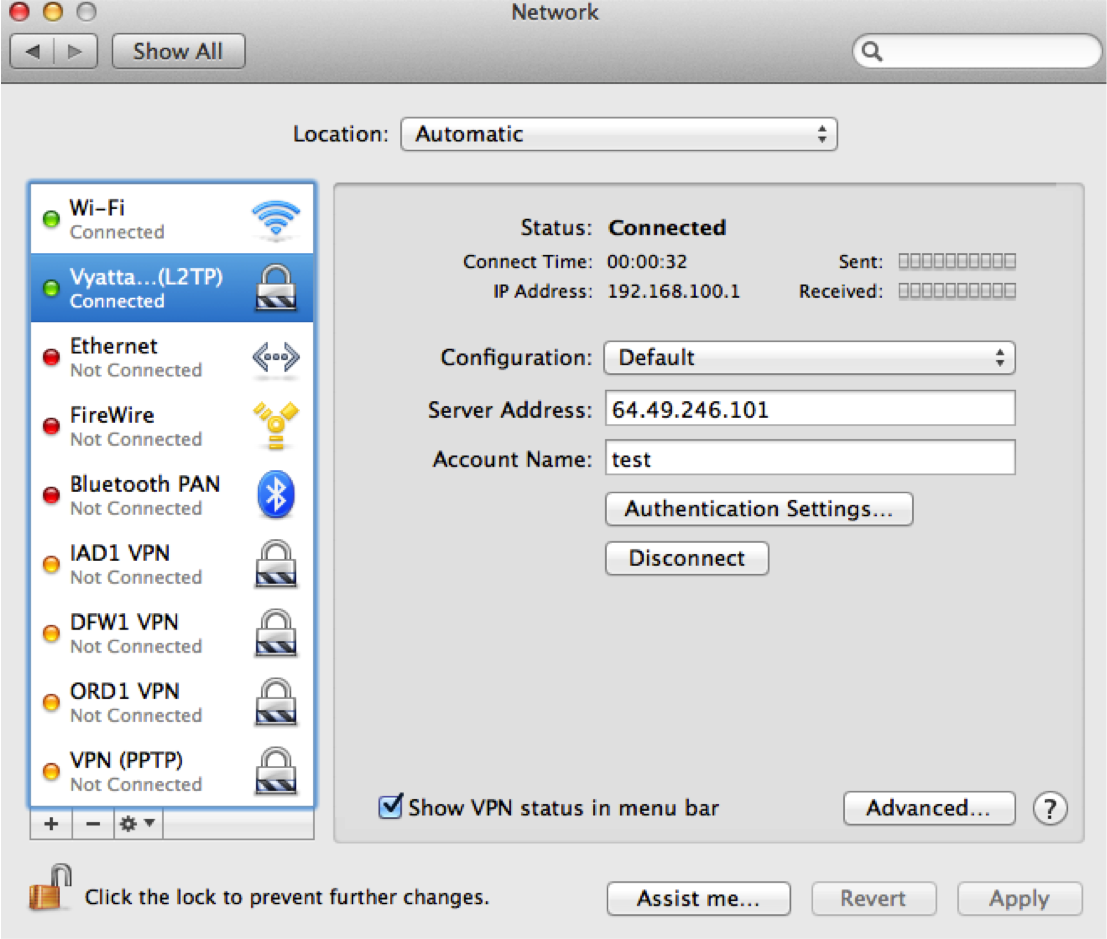Click the System Preferences search field
The height and width of the screenshot is (939, 1107).
pos(976,52)
